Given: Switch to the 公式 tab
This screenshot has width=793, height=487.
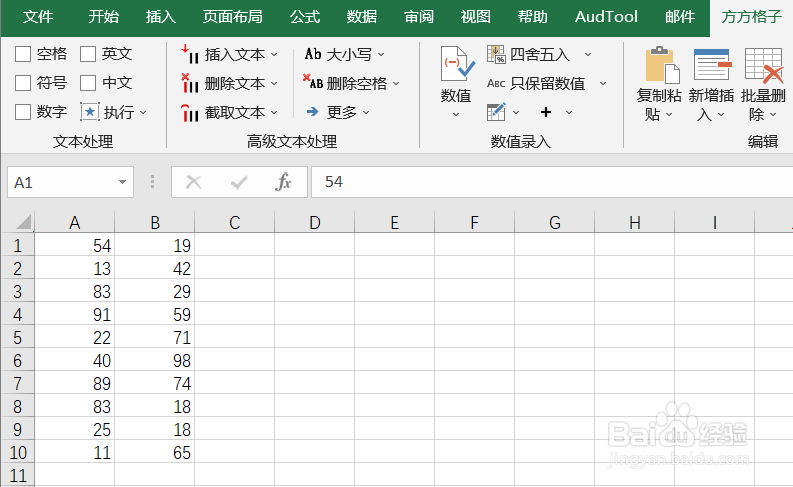Looking at the screenshot, I should coord(305,17).
